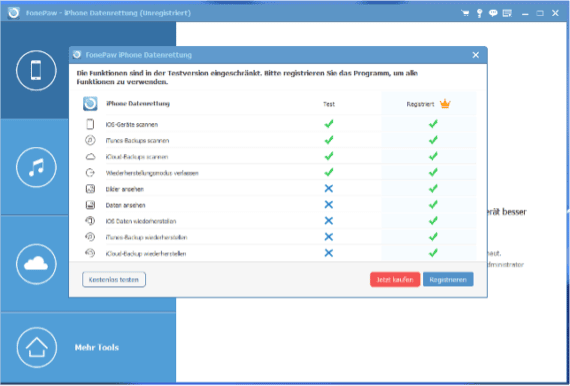This screenshot has width=570, height=386.
Task: Click the Daten ansehen icon
Action: tap(90, 205)
